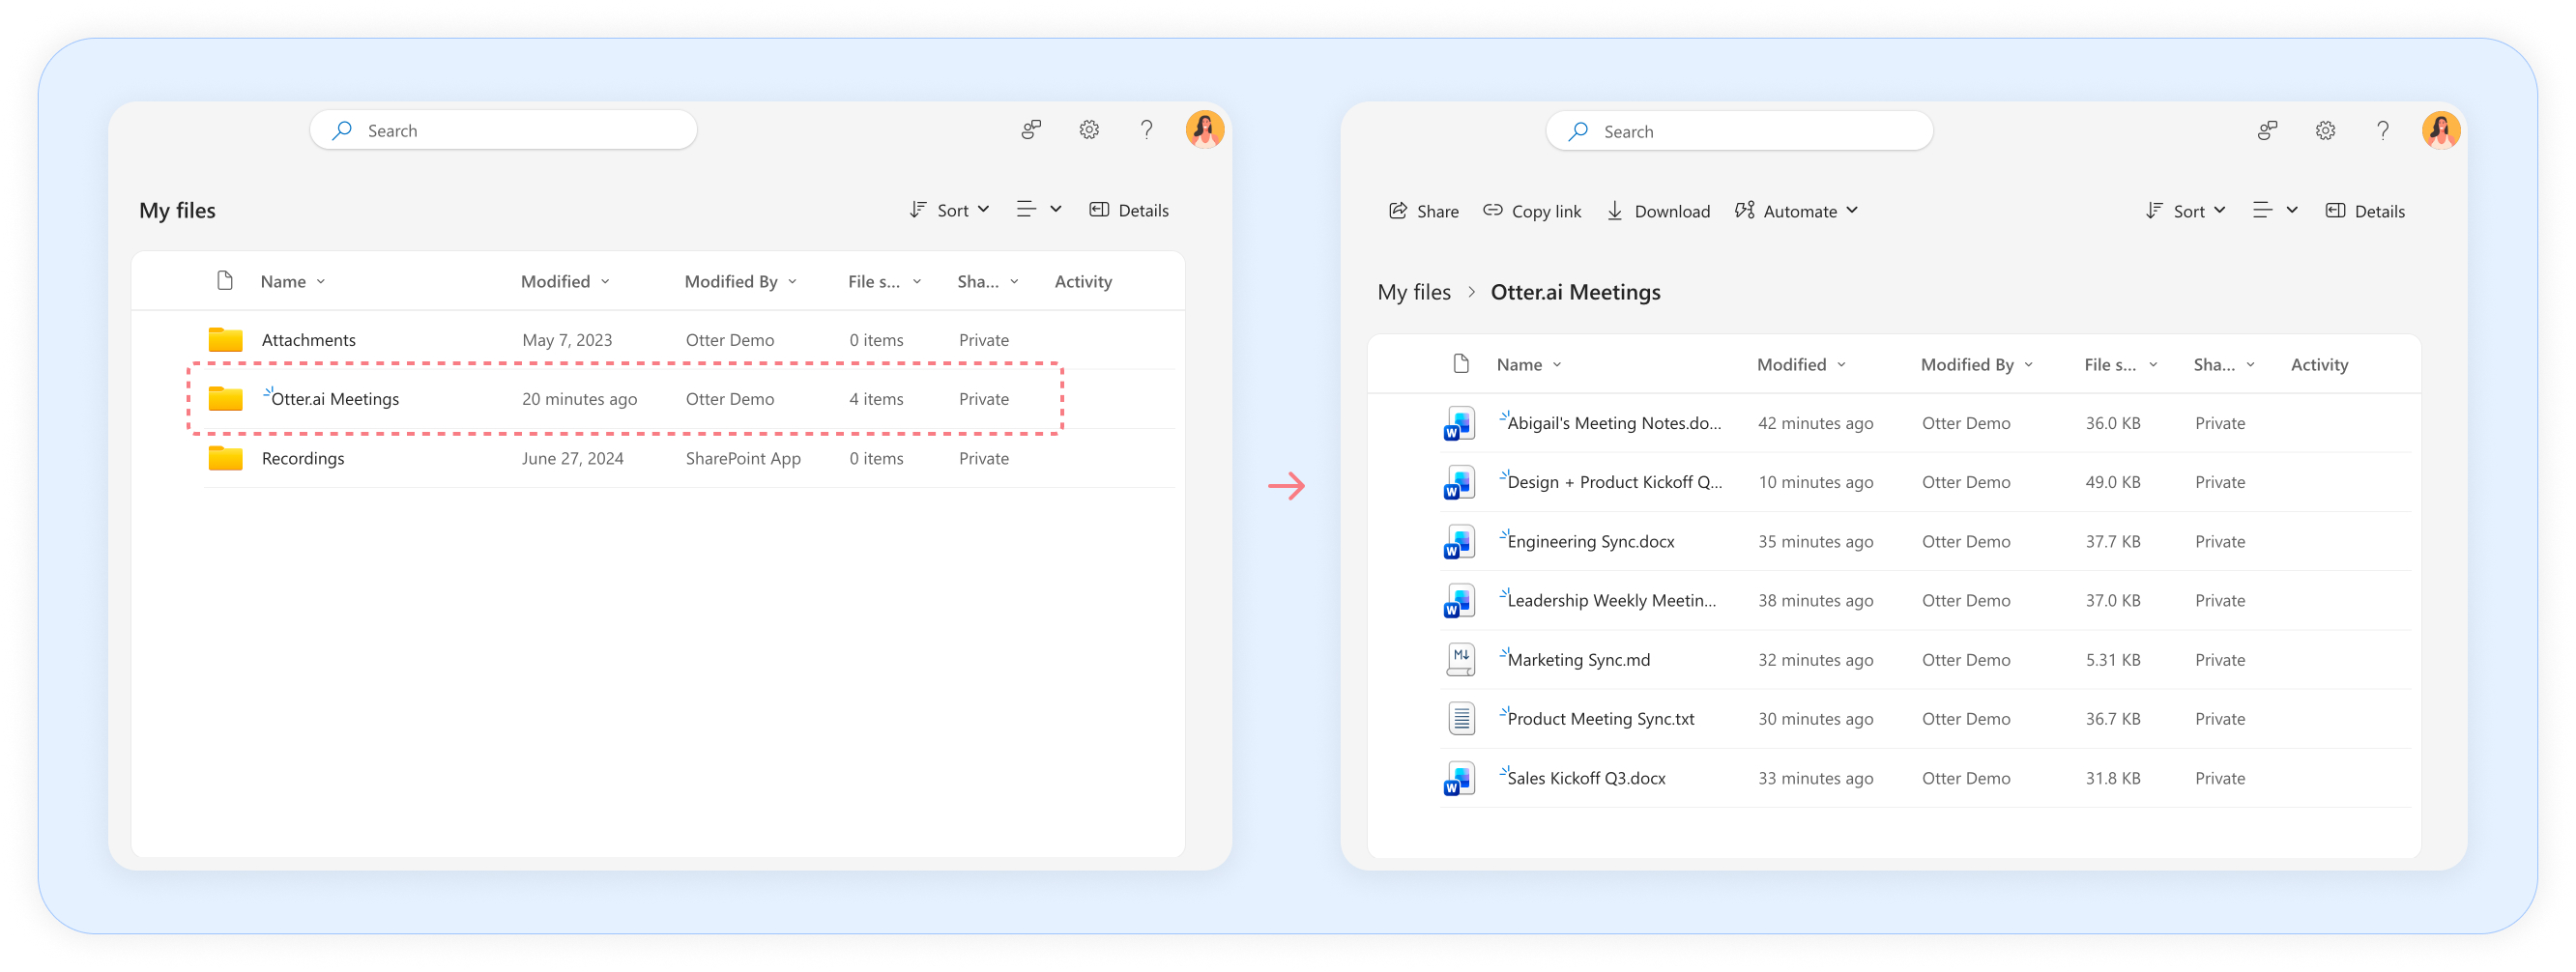The image size is (2576, 972).
Task: Open the view options dropdown in the right panel
Action: 2275,211
